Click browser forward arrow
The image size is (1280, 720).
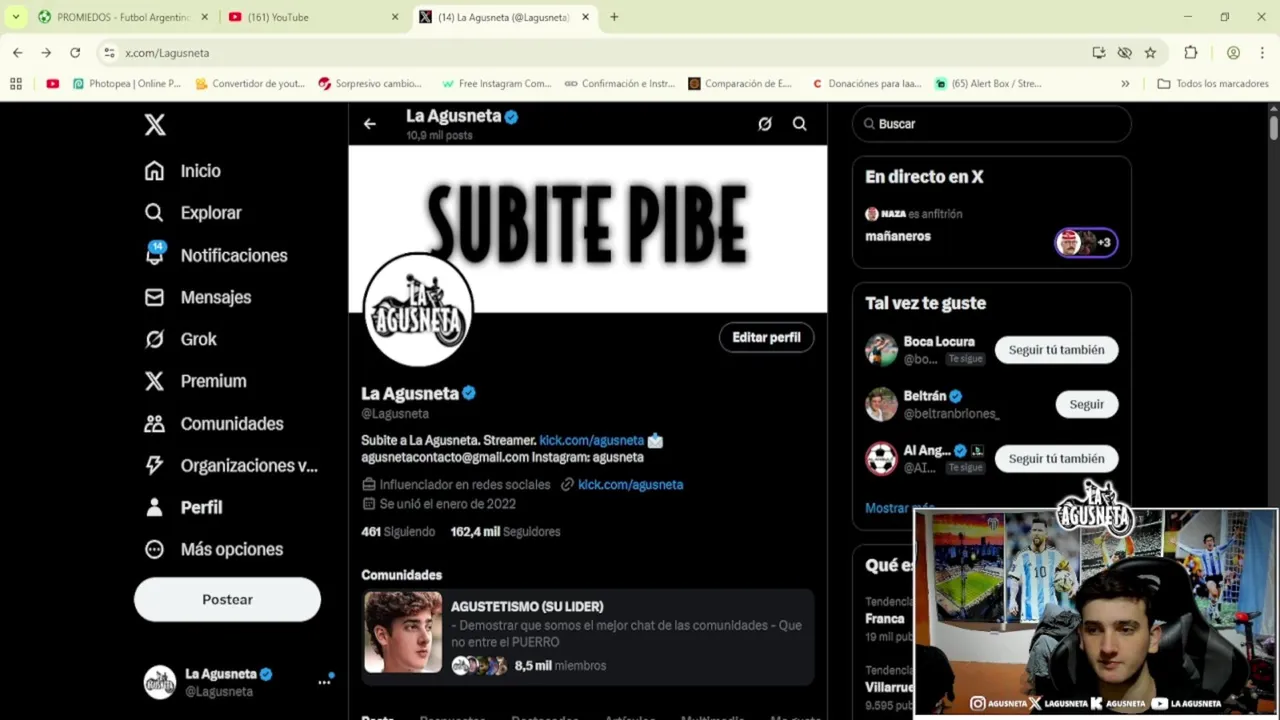tap(46, 53)
